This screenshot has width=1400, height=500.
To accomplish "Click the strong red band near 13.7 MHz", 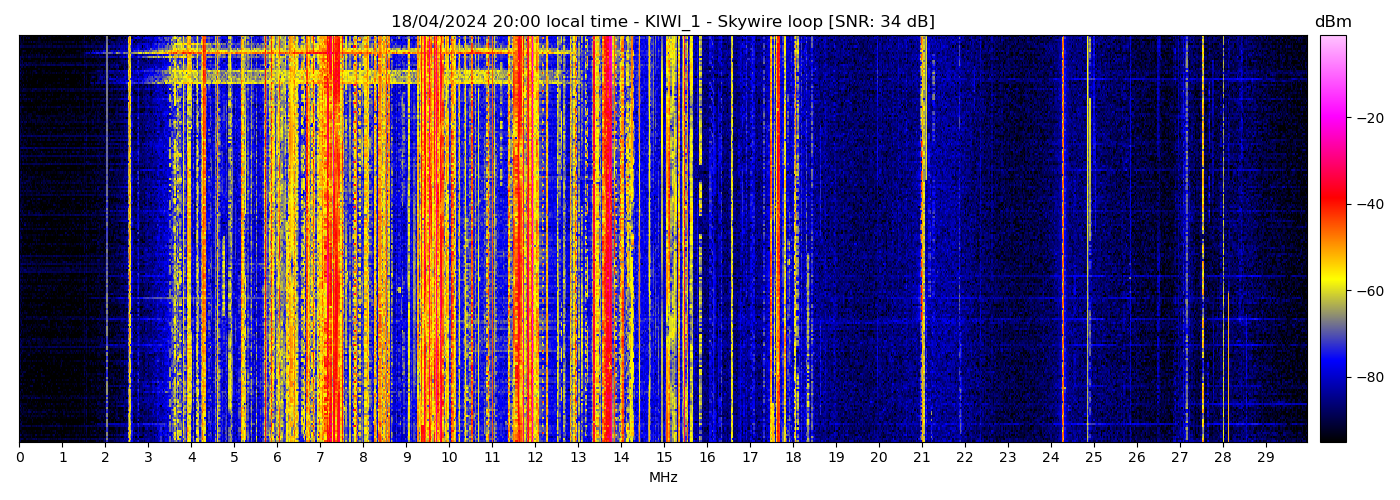I will (606, 250).
